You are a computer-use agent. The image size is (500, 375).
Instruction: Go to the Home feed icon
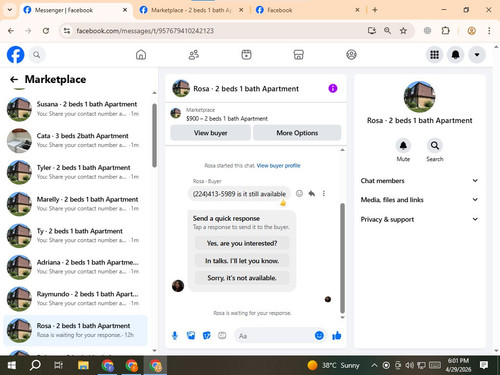pos(141,55)
